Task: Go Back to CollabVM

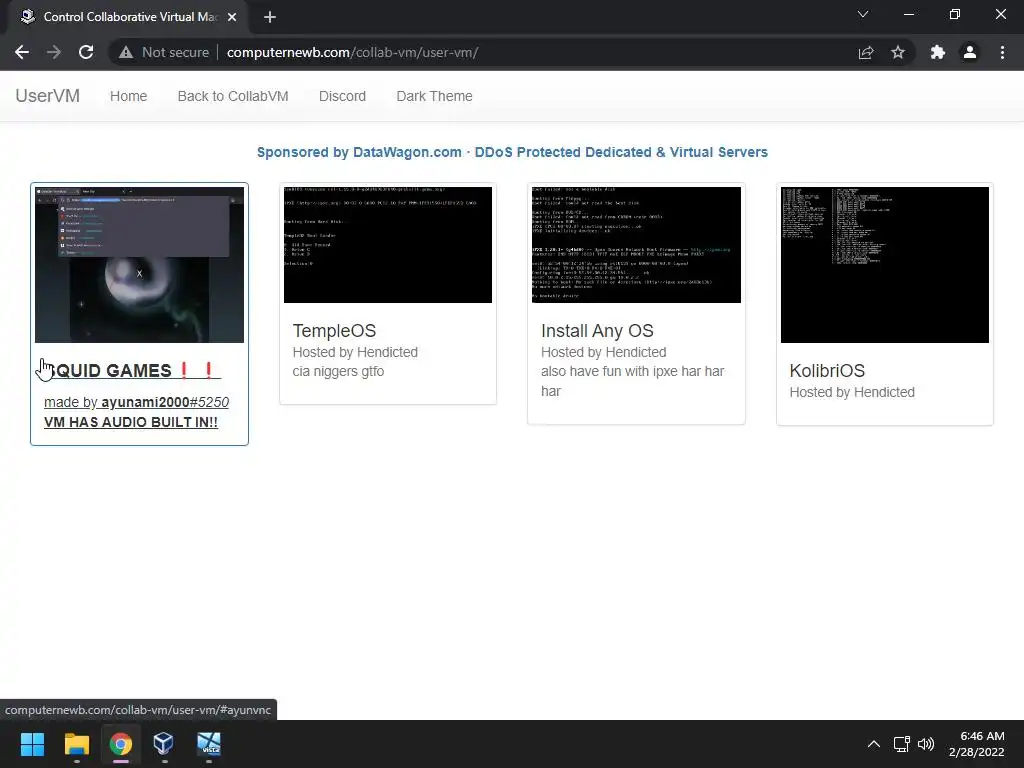Action: tap(233, 96)
